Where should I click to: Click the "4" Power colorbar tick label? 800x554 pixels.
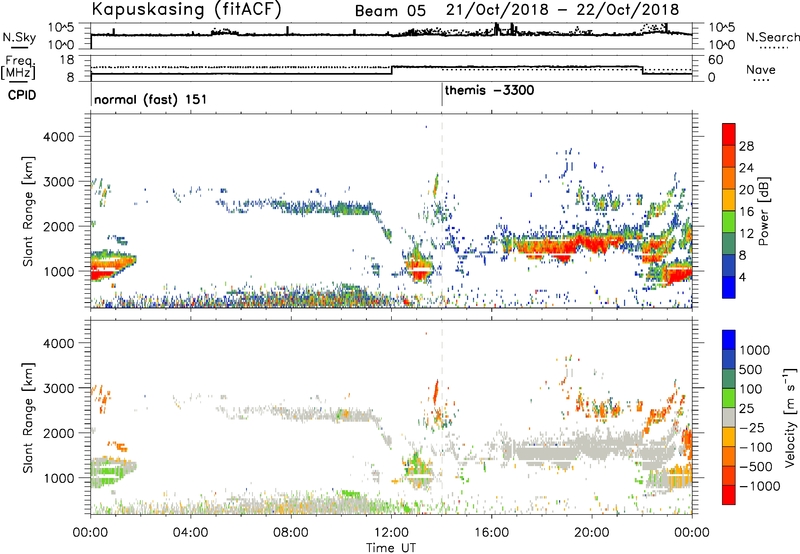[742, 277]
